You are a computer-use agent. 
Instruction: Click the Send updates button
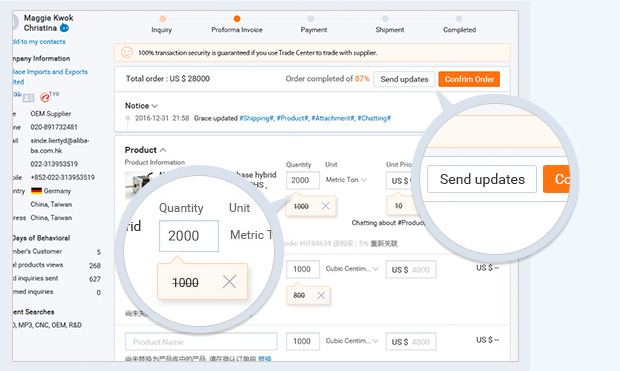click(x=404, y=79)
